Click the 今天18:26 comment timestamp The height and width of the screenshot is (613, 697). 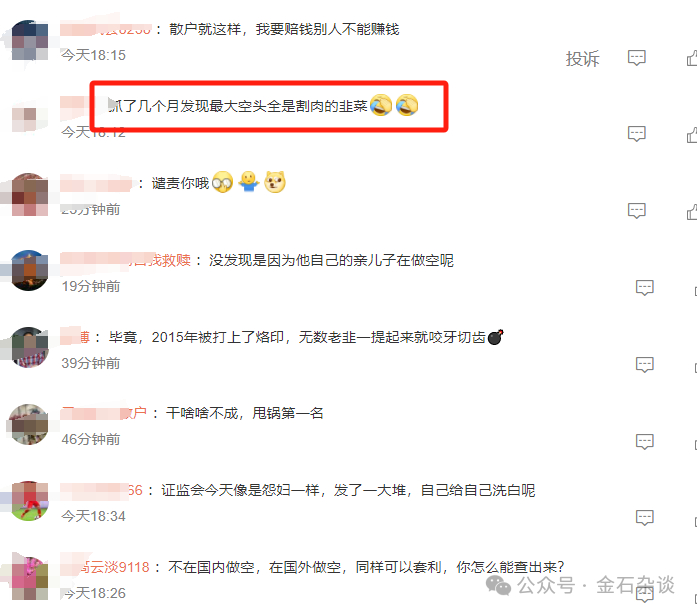[x=94, y=593]
